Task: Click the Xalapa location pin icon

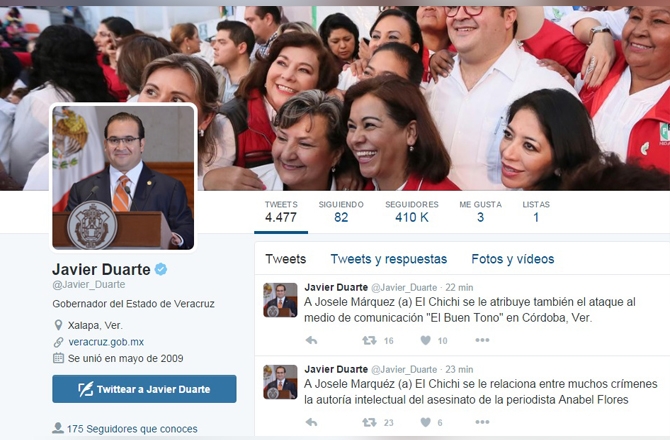Action: click(58, 325)
